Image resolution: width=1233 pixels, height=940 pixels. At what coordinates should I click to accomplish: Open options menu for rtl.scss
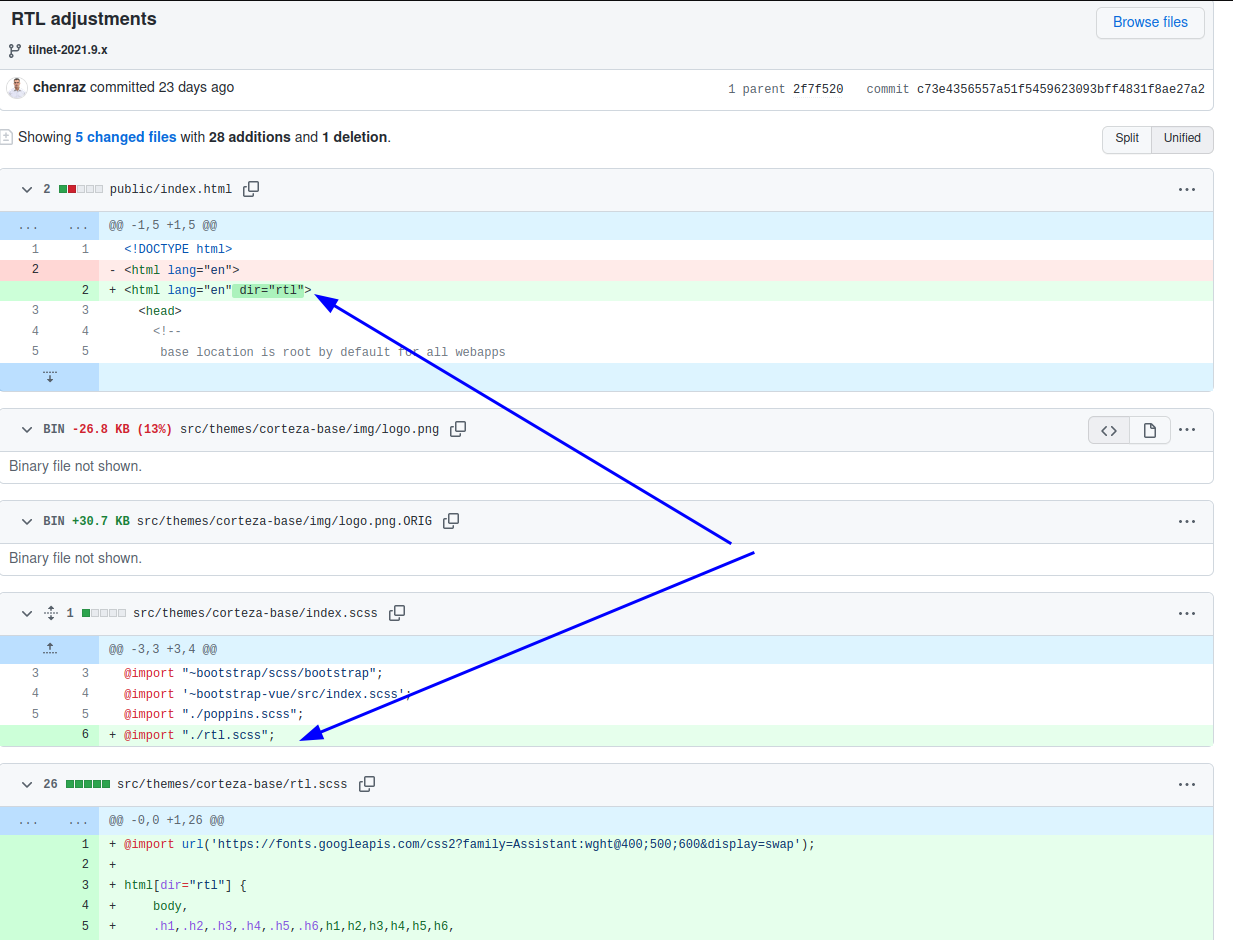pos(1187,784)
